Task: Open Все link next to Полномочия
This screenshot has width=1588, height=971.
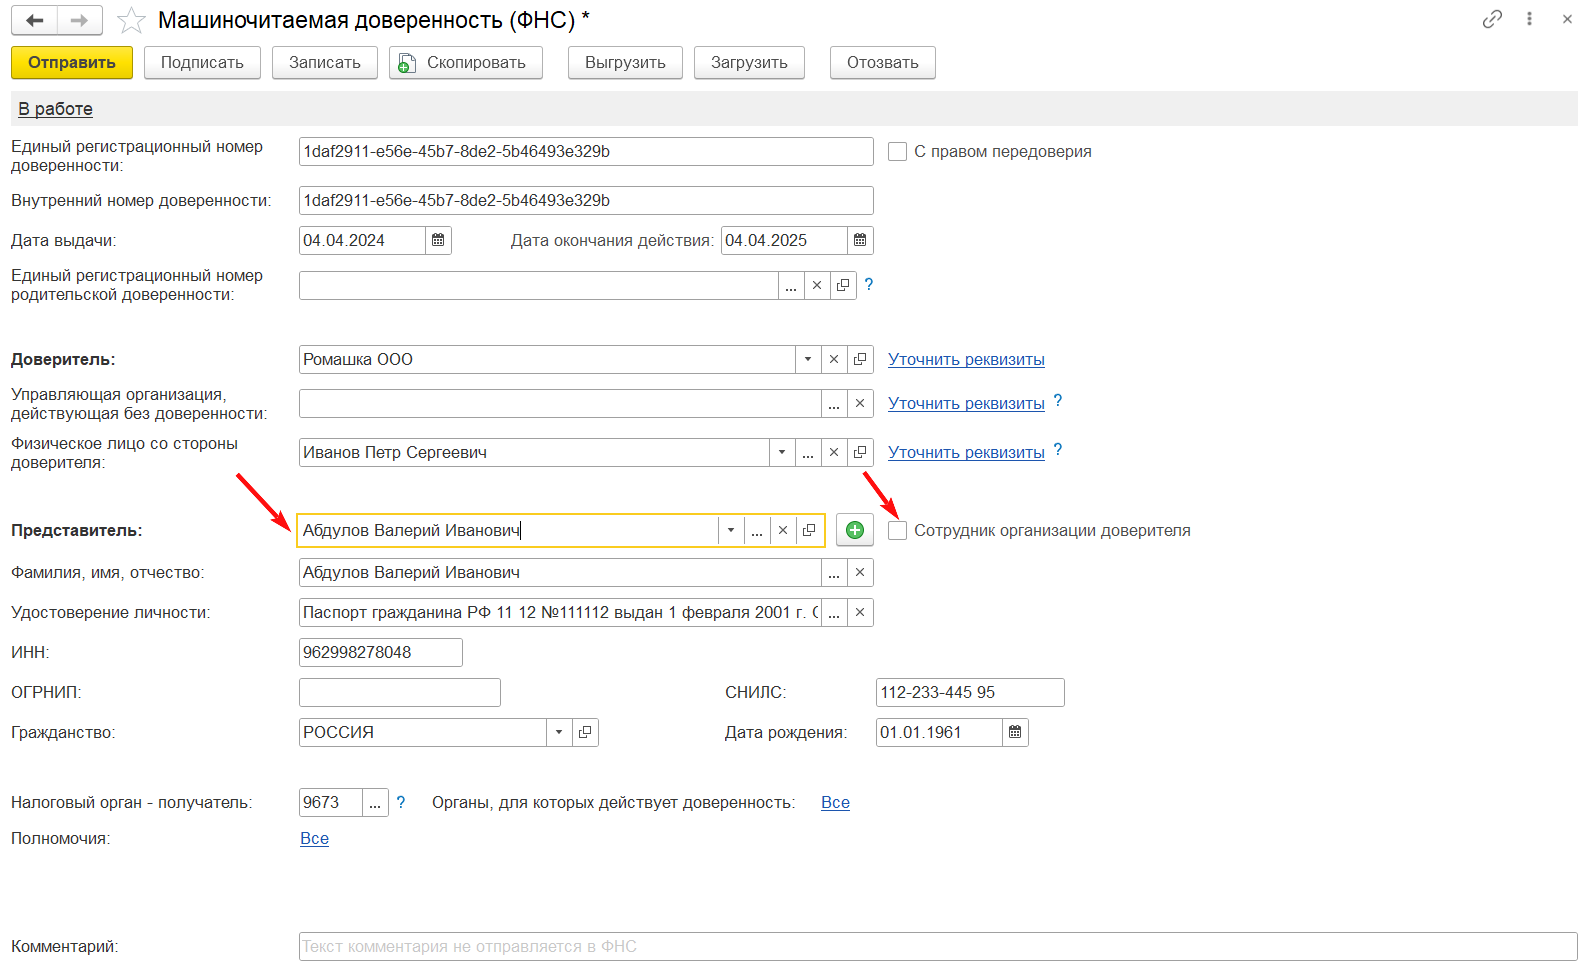Action: [314, 838]
